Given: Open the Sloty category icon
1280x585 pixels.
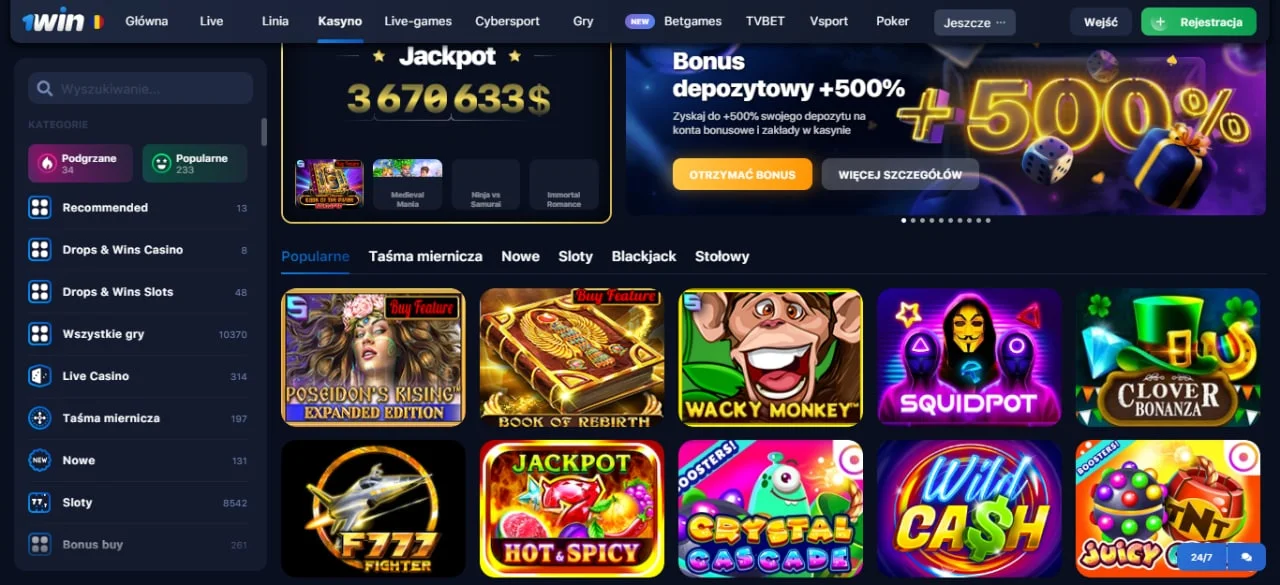Looking at the screenshot, I should (40, 502).
